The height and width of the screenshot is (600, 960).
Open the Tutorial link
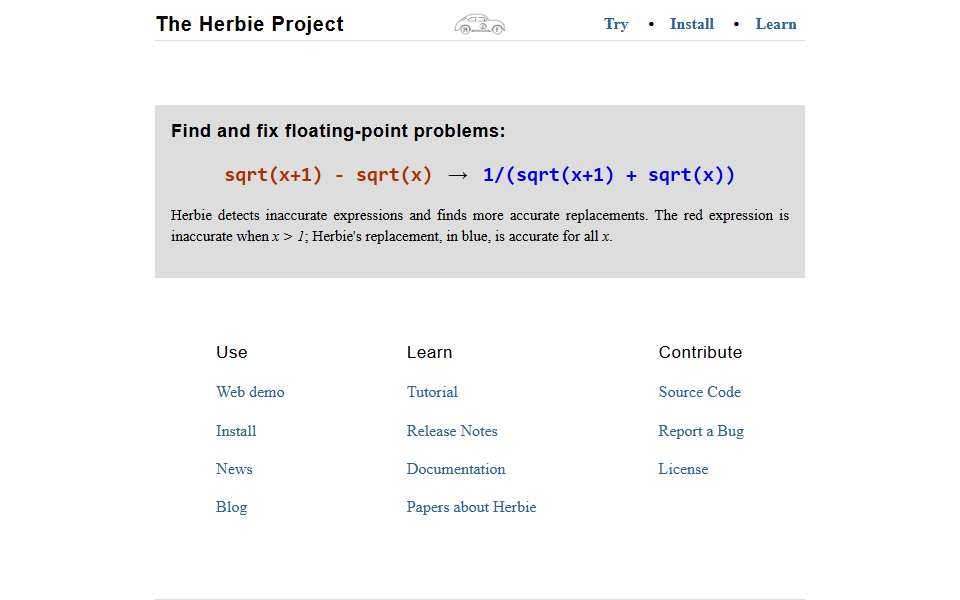432,392
